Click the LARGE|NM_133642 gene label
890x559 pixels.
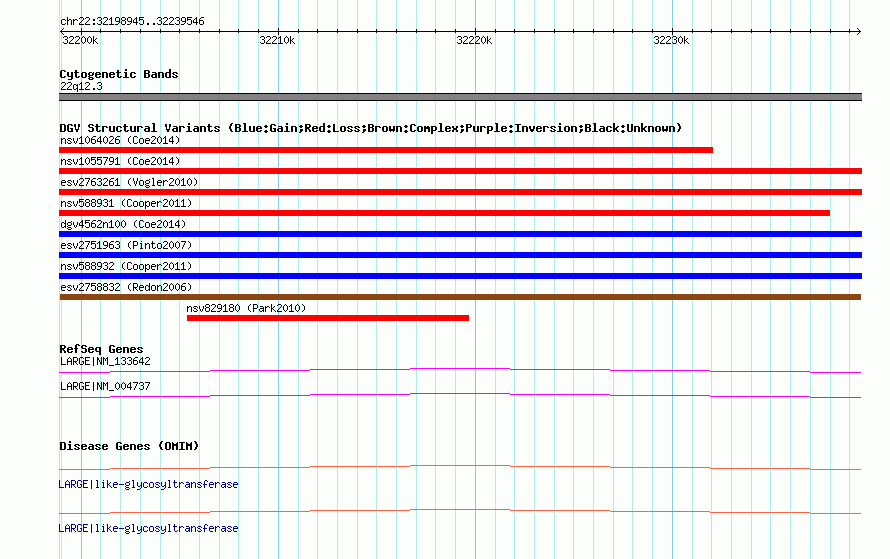click(x=105, y=362)
